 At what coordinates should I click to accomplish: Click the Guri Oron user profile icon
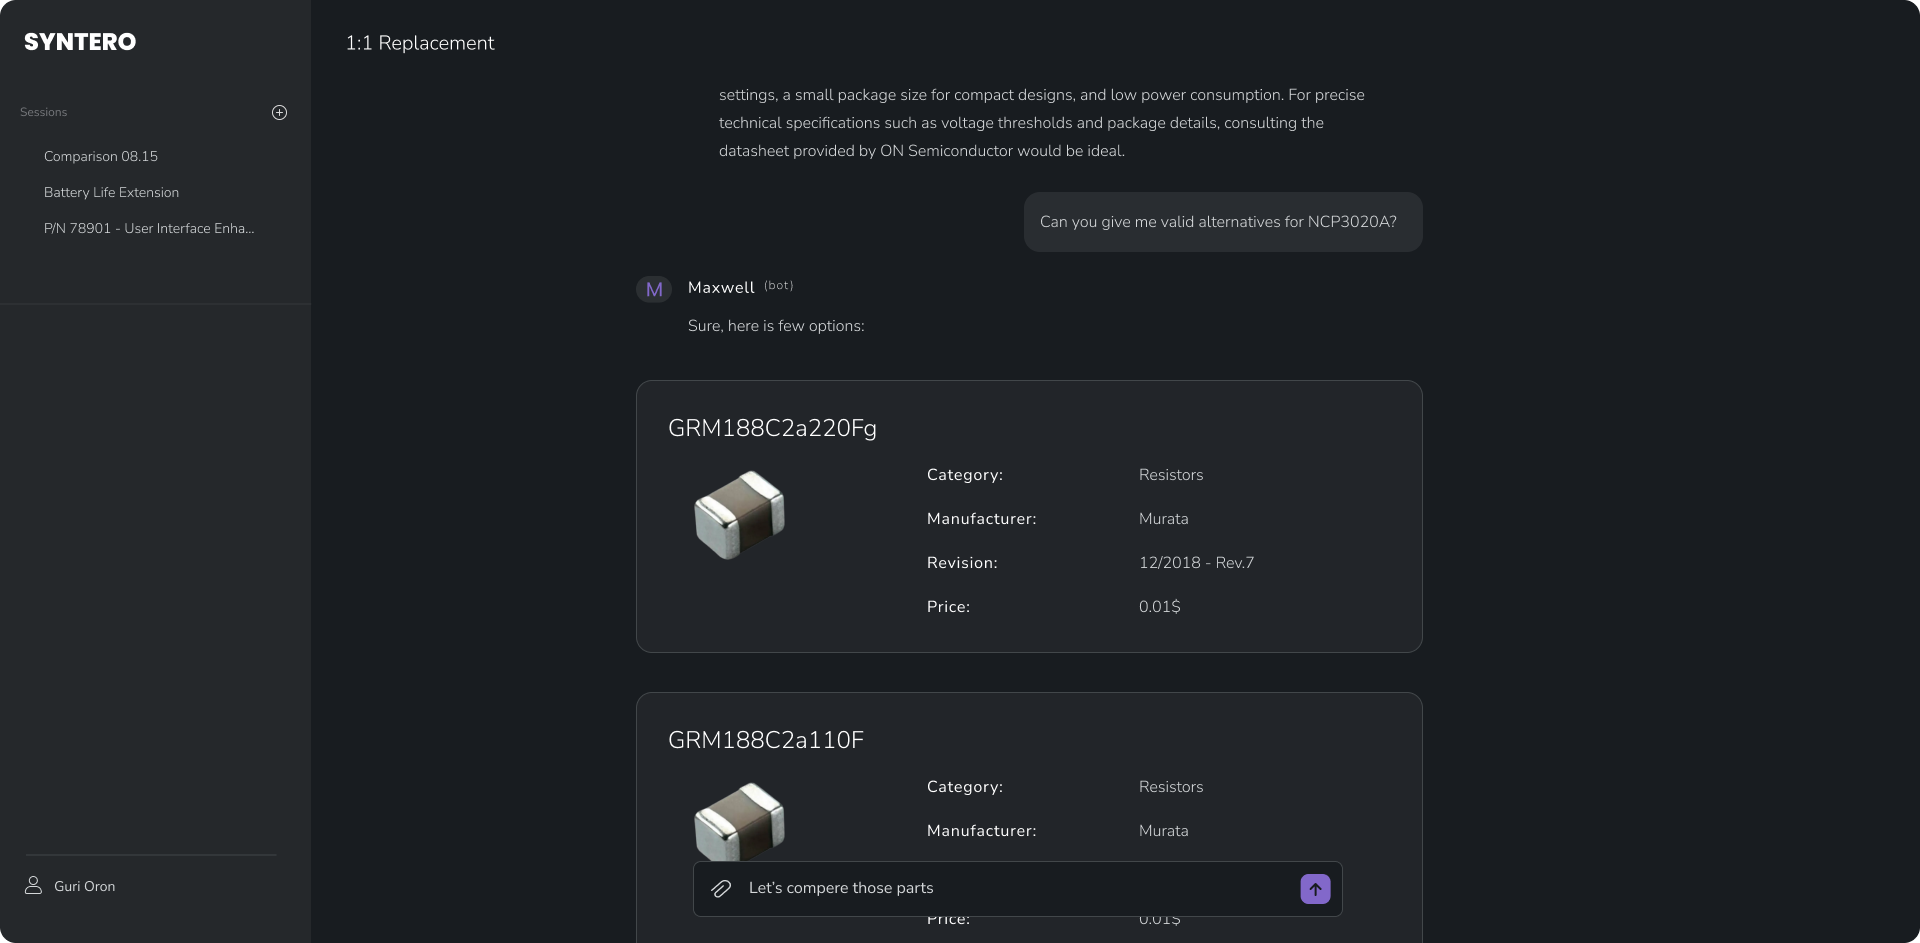[33, 886]
